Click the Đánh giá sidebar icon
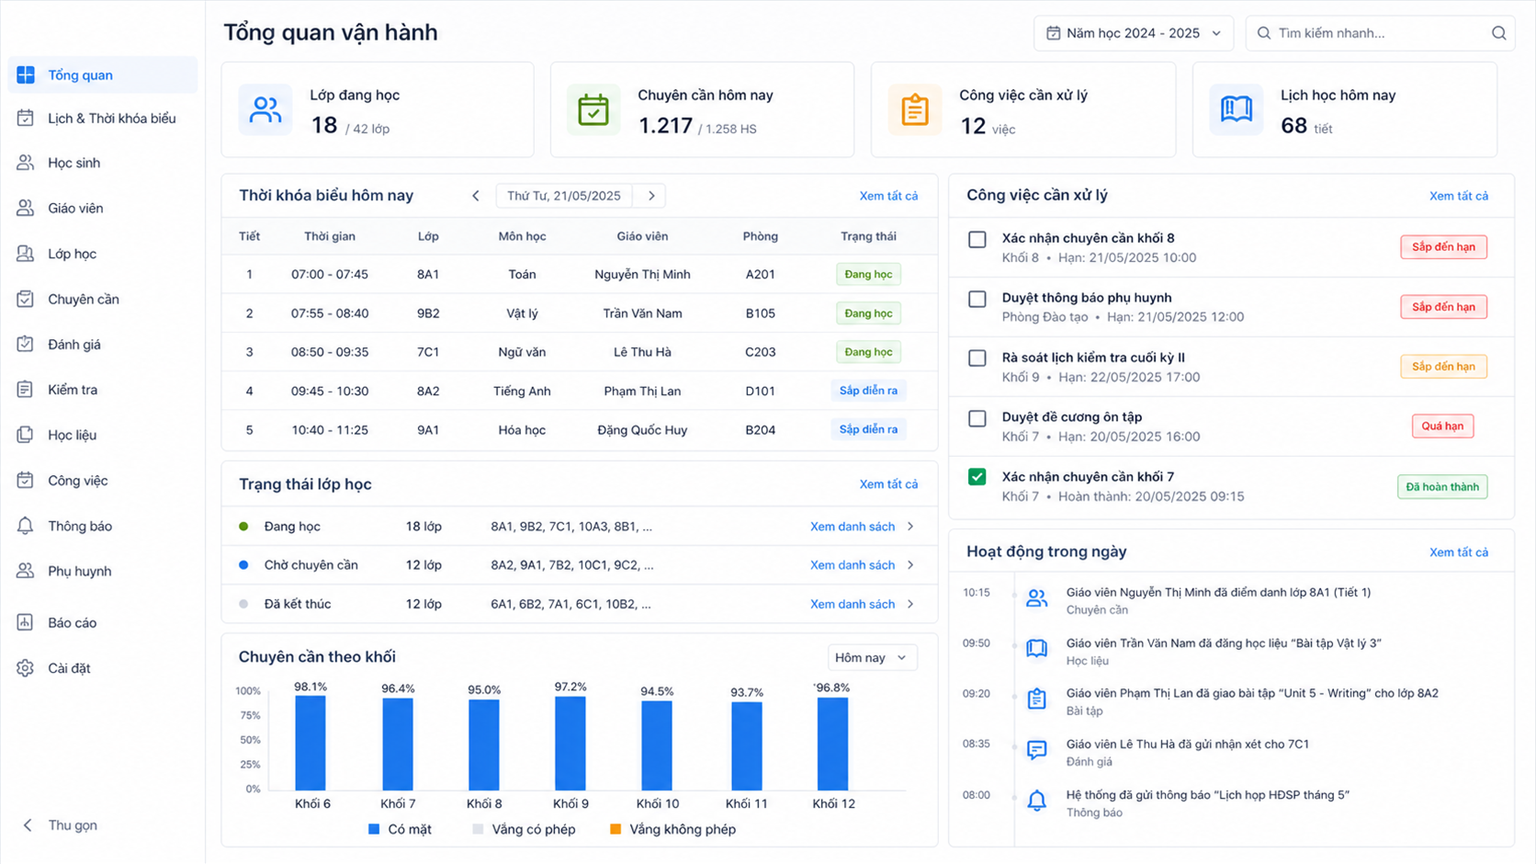The width and height of the screenshot is (1536, 864). click(x=26, y=344)
